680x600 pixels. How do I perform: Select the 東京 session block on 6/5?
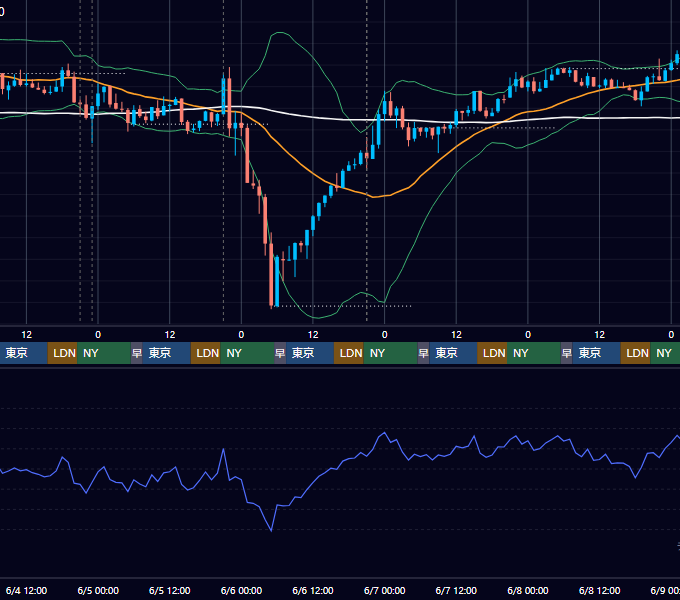(x=167, y=353)
